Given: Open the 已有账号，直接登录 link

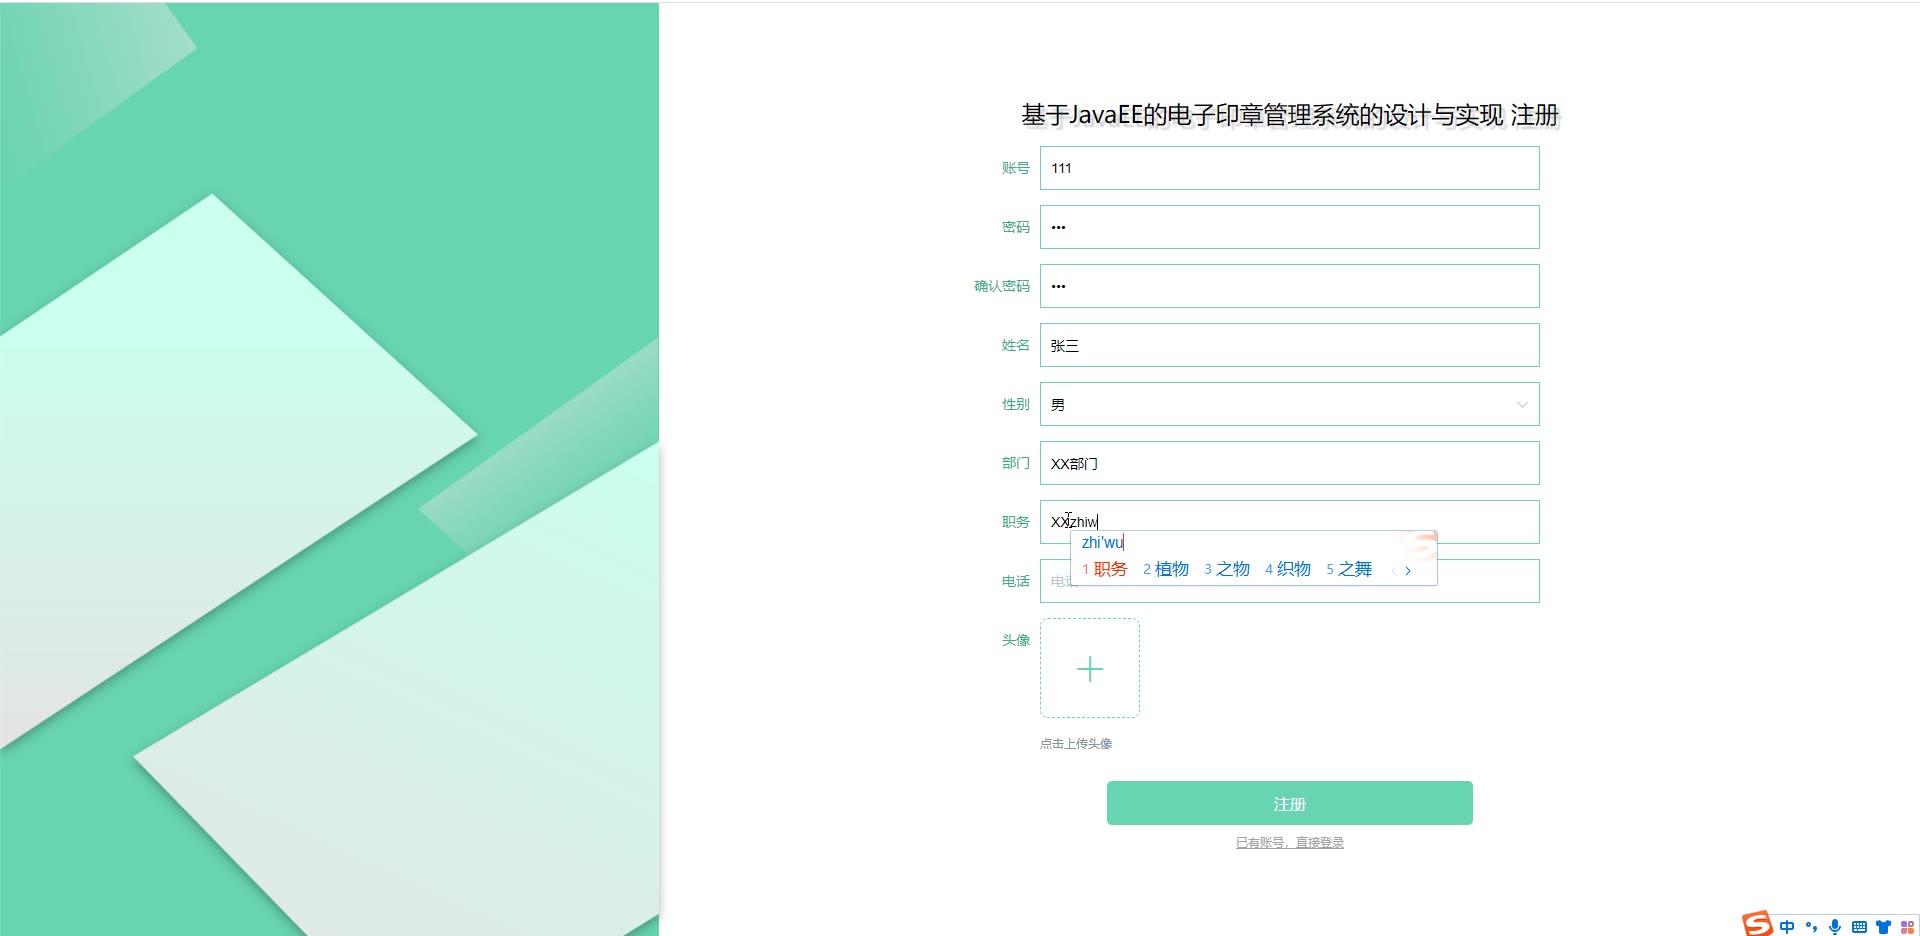Looking at the screenshot, I should 1289,843.
